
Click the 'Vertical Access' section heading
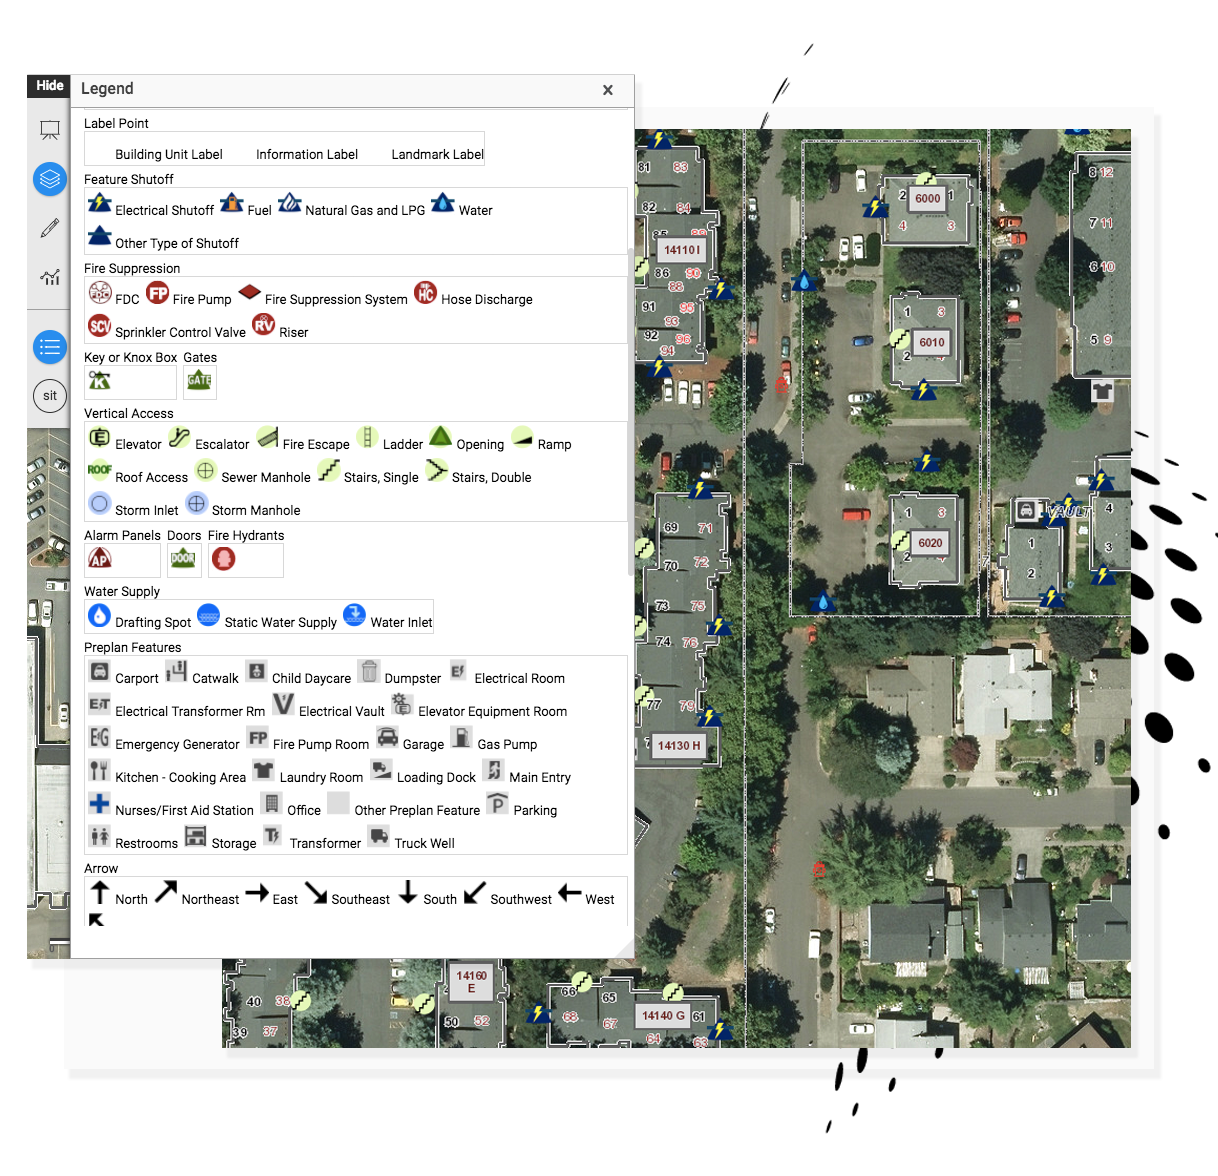[129, 414]
